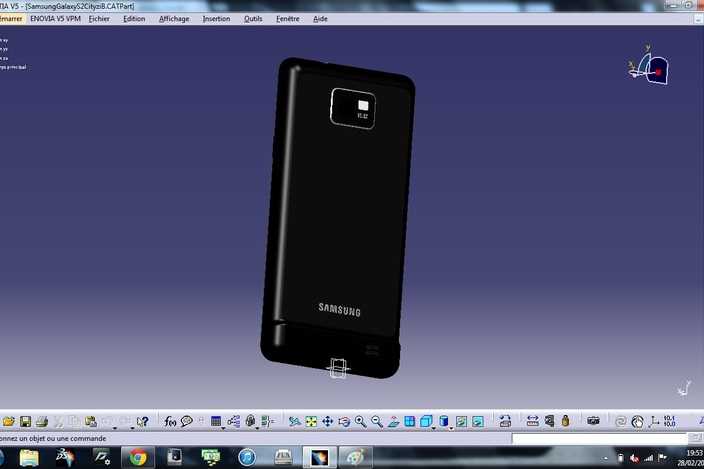Screen dimensions: 704x469
Task: Click the axis triad at viewport corner
Action: (x=684, y=388)
